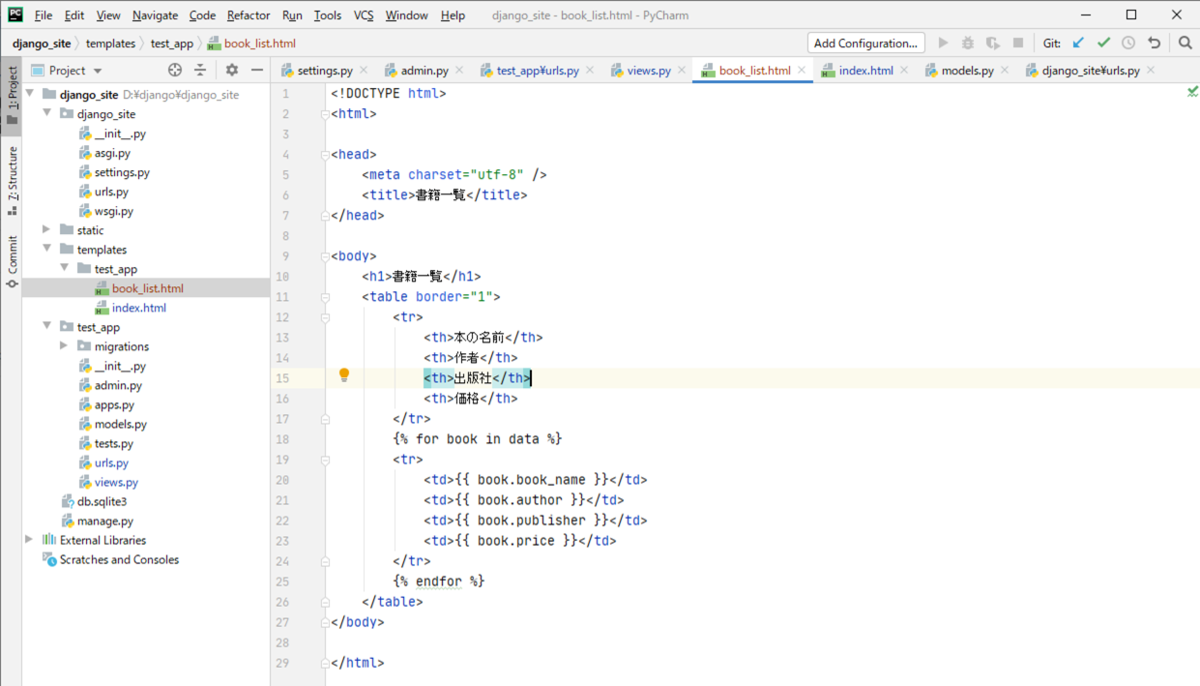Fold the head tag at line 4

click(325, 154)
